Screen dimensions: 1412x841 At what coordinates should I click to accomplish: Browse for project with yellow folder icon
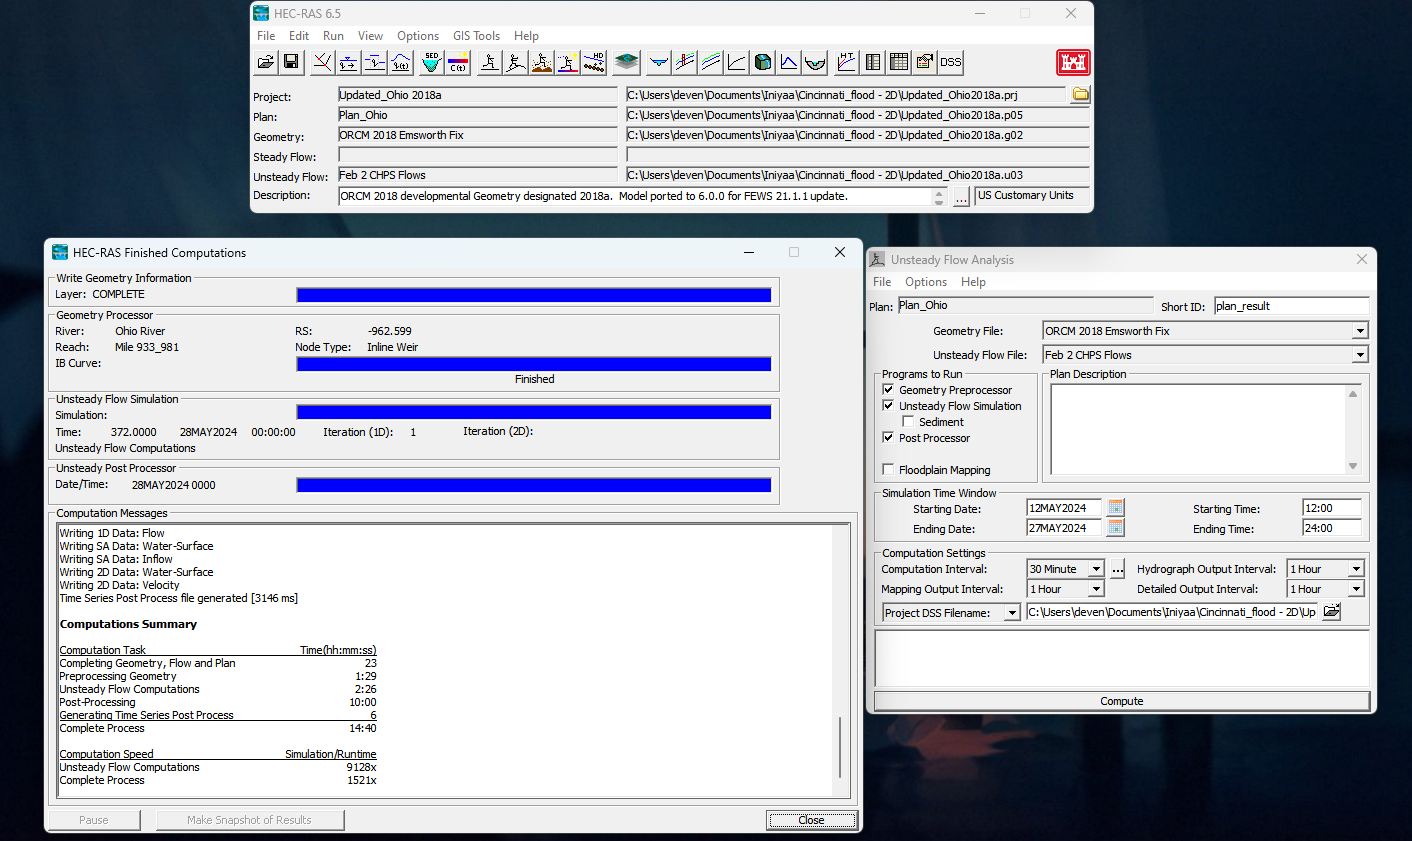(x=1080, y=95)
